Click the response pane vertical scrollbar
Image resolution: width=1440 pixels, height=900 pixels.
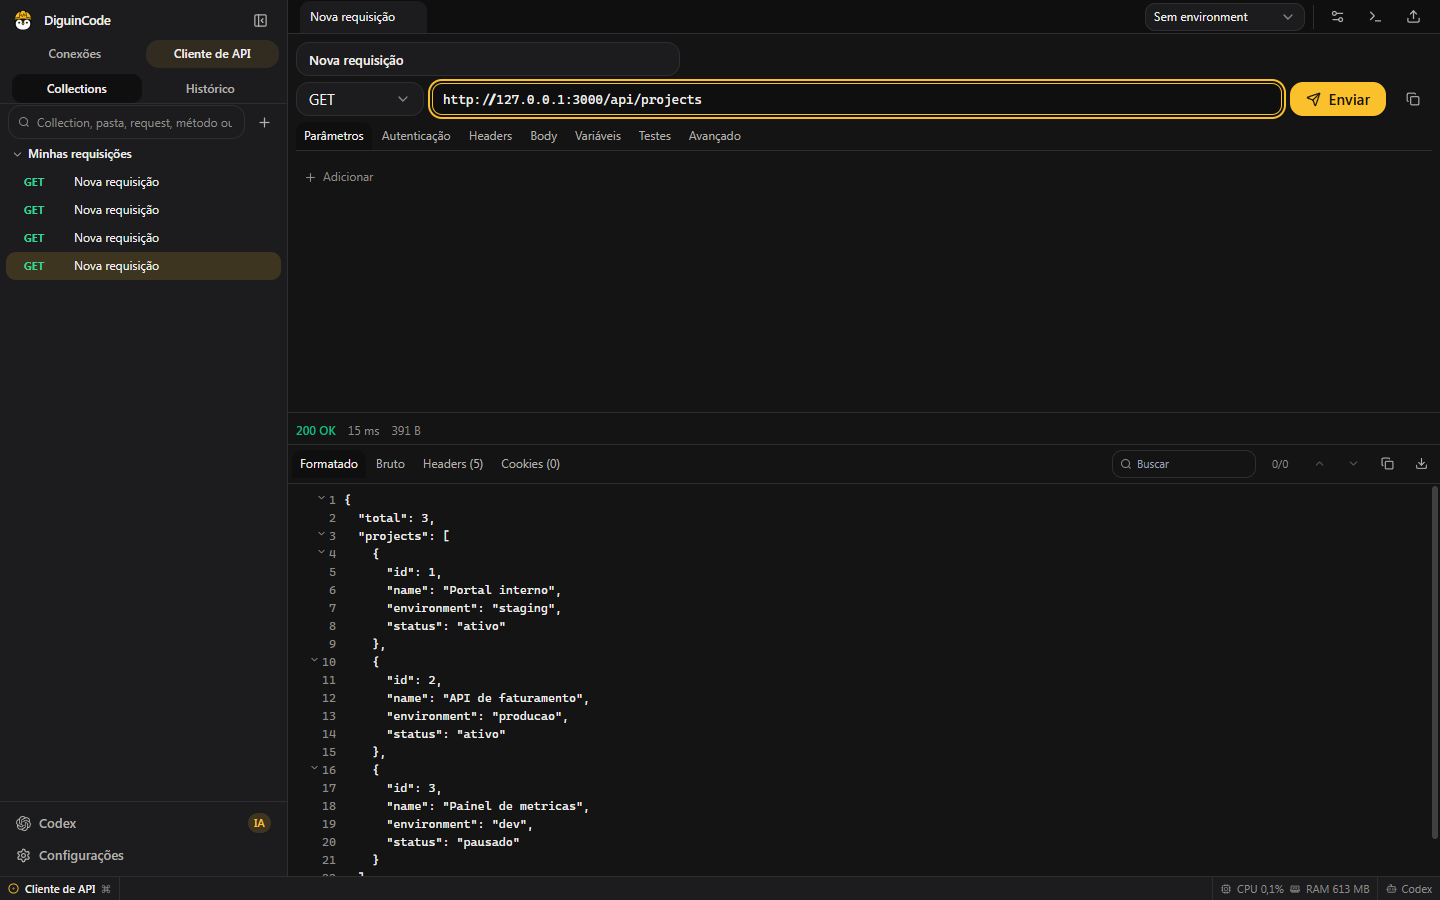[x=1434, y=662]
